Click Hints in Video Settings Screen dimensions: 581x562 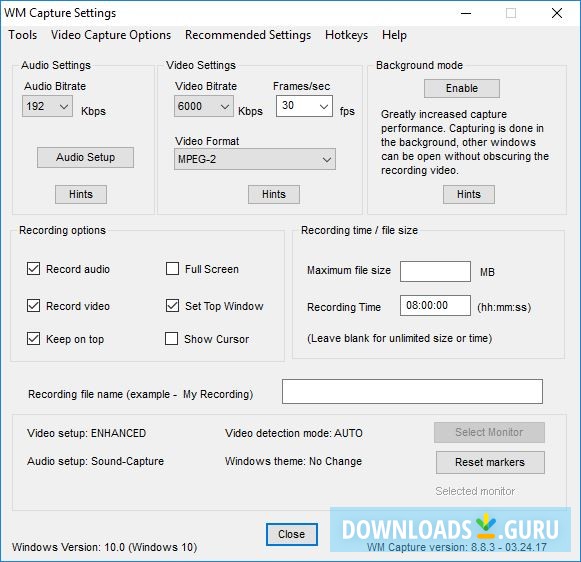pos(274,194)
